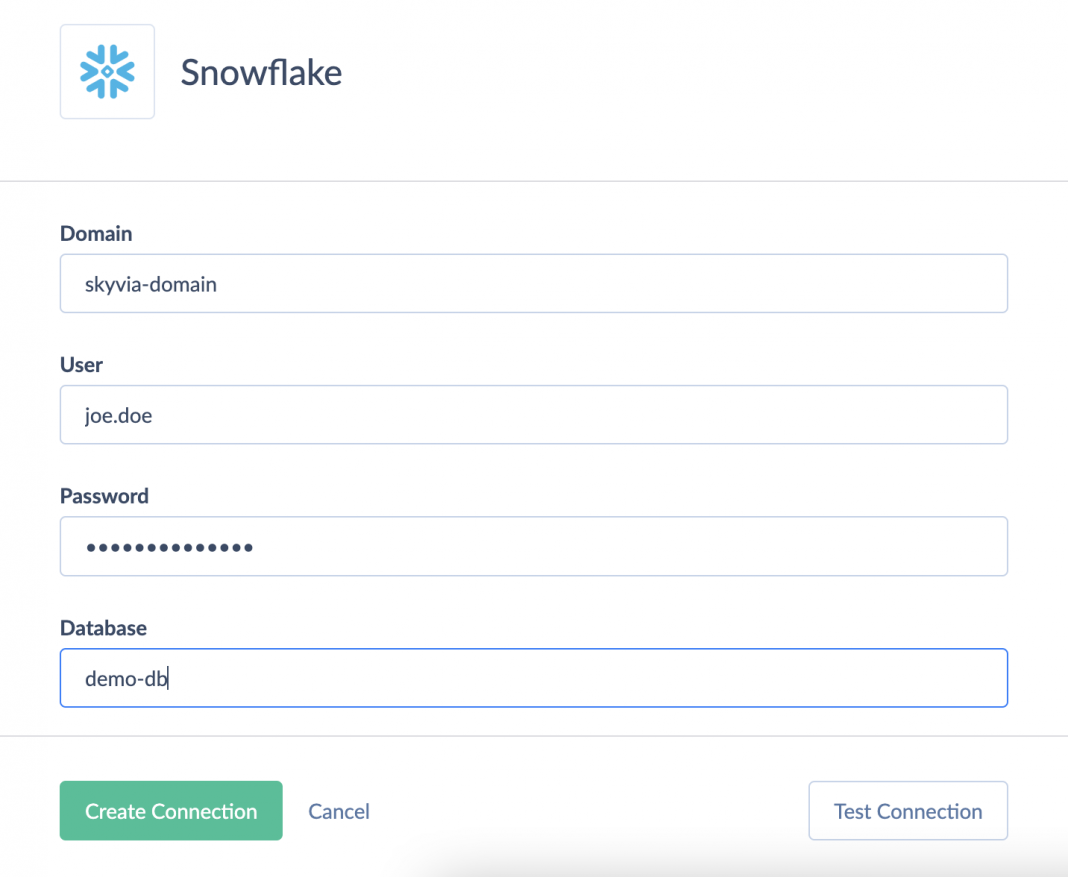Screen dimensions: 1068x877
Task: Click the masked password dots
Action: tap(169, 547)
